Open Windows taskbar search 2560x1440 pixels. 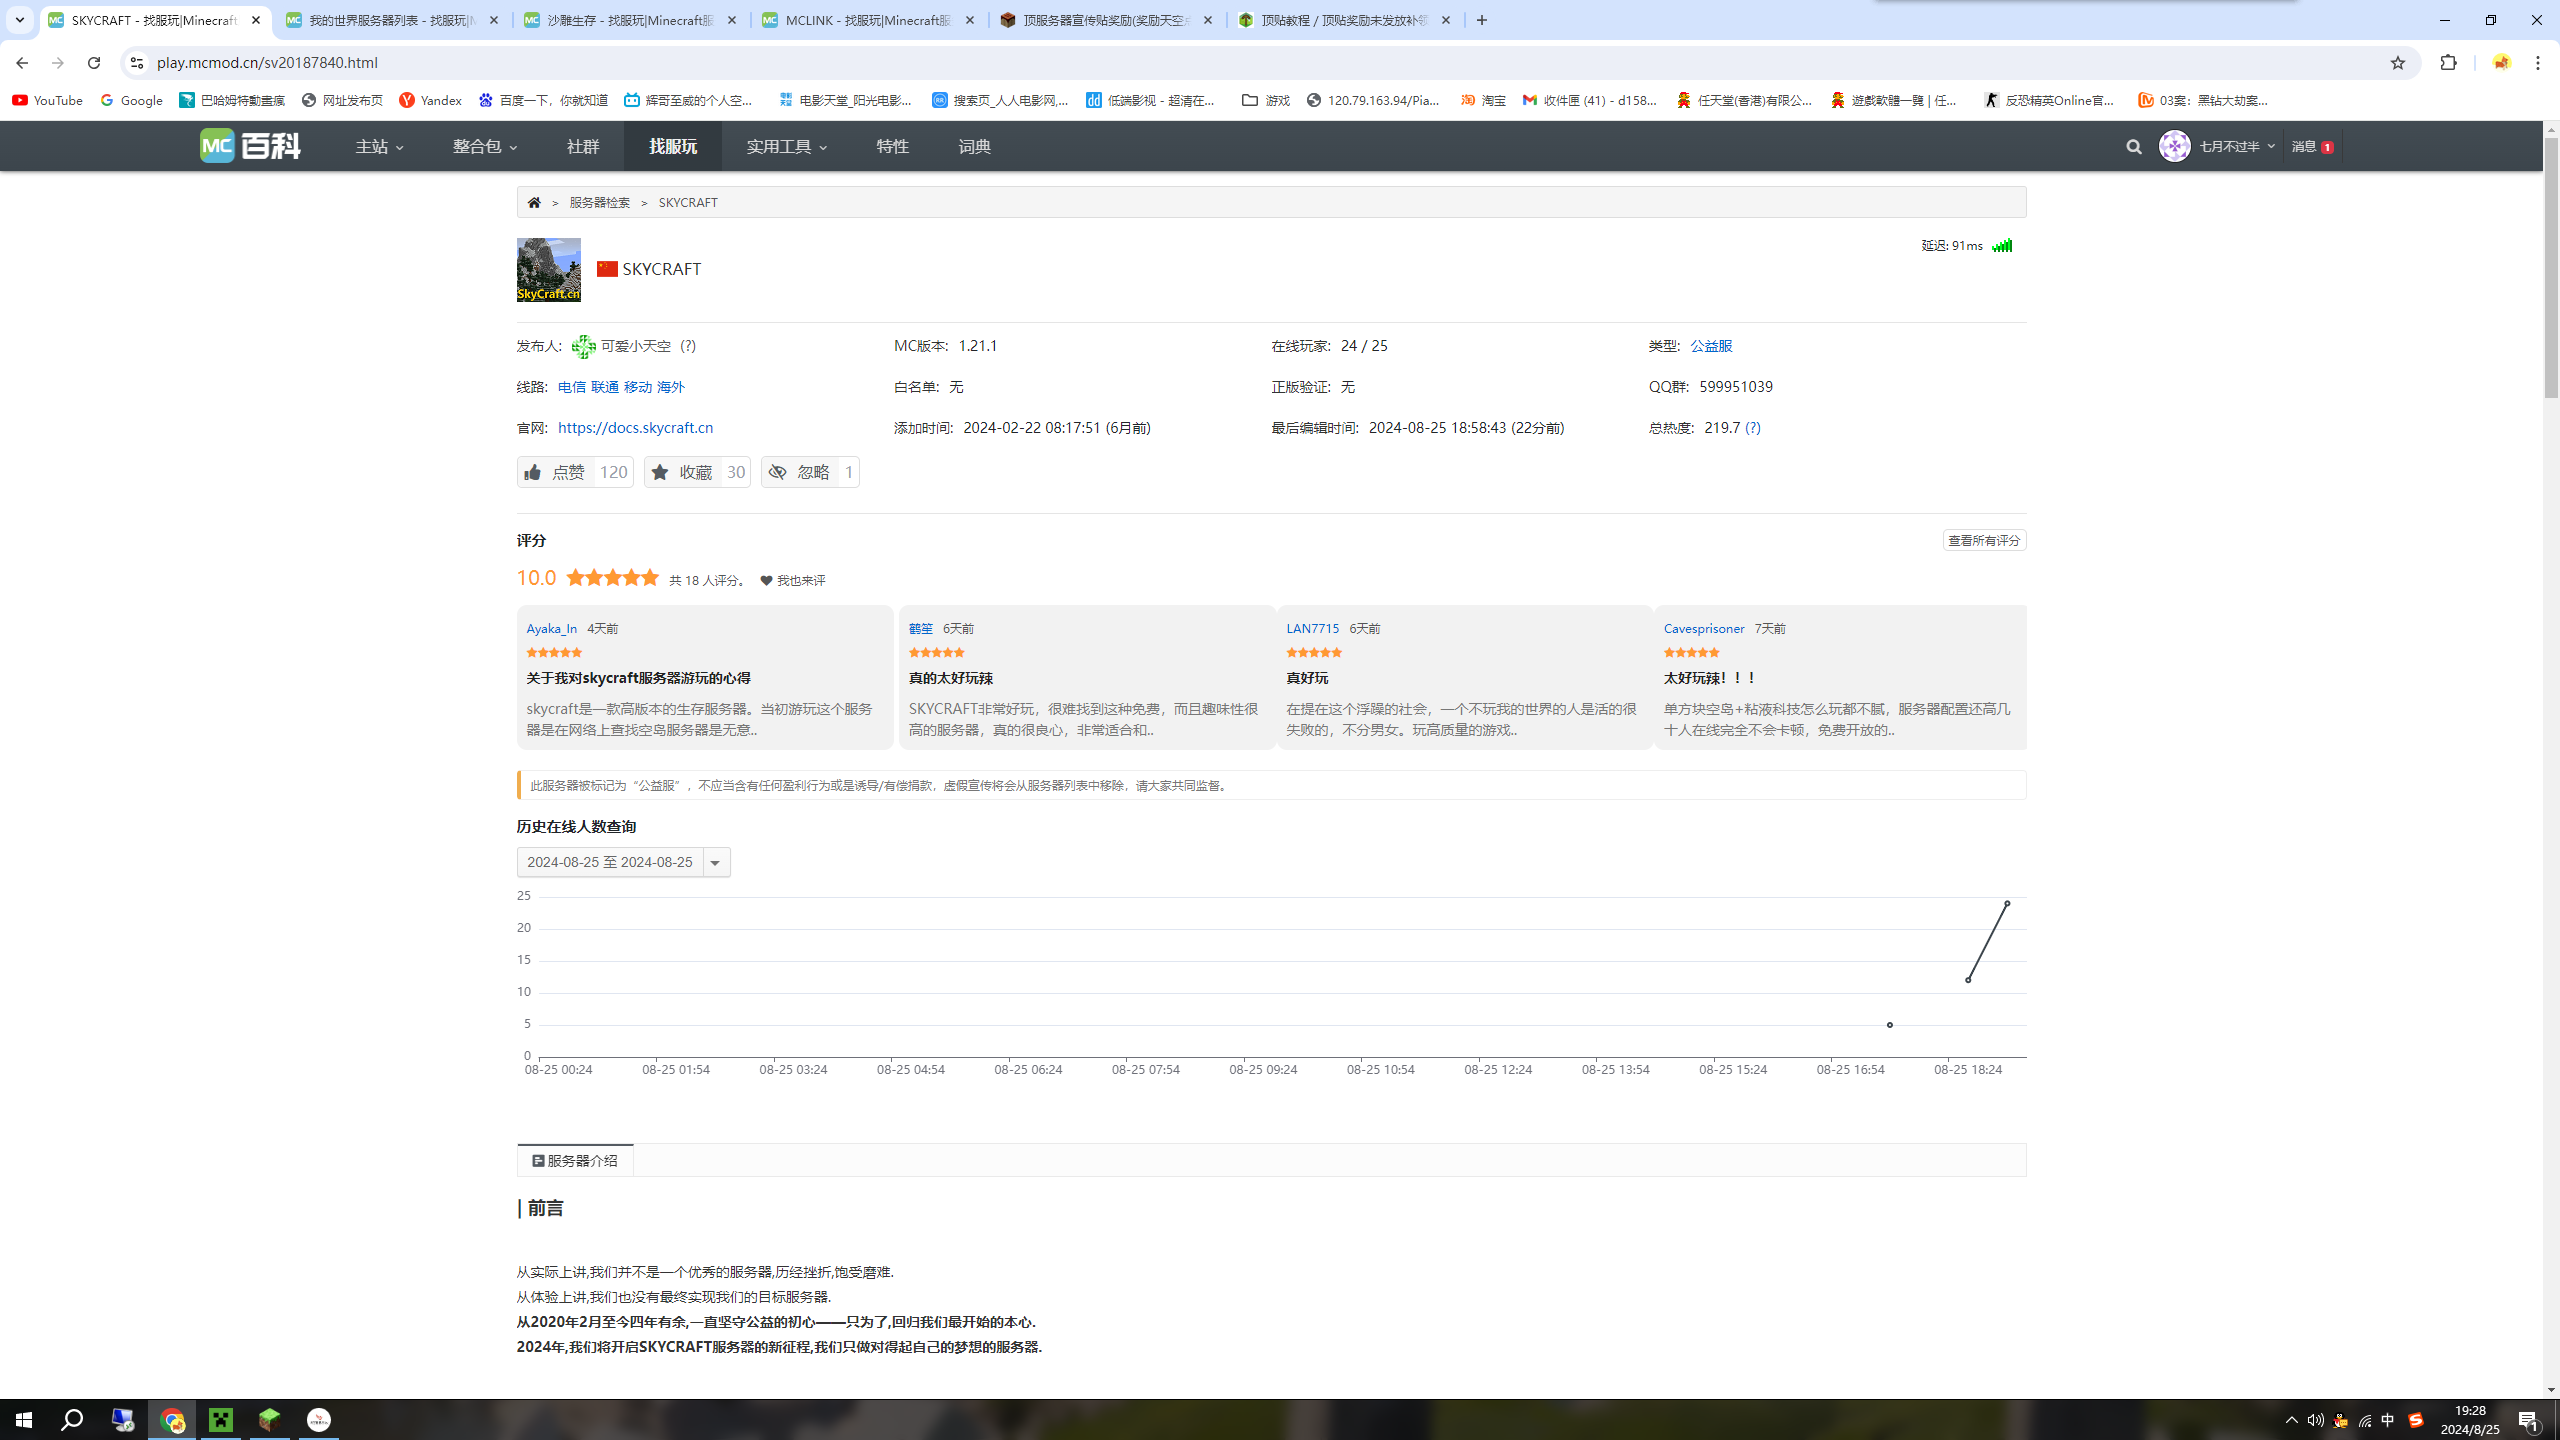(72, 1420)
